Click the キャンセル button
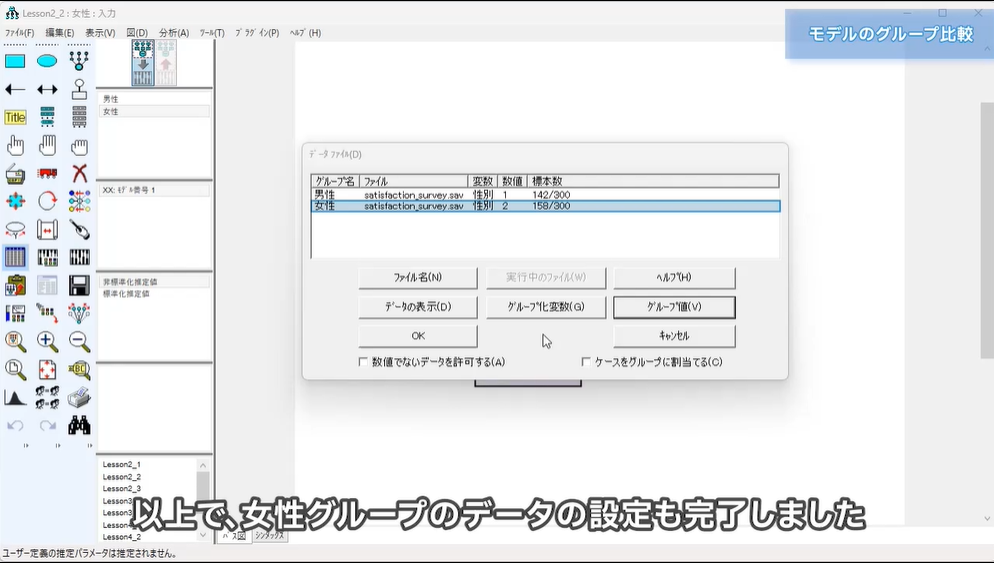994x563 pixels. 674,336
